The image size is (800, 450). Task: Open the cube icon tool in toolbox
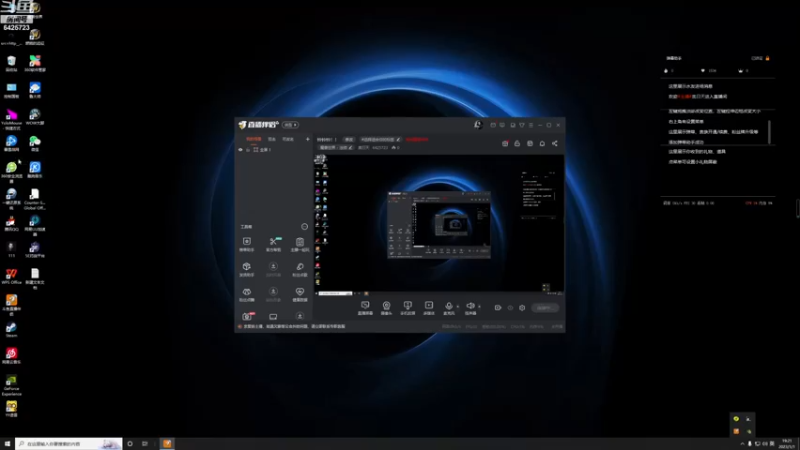(247, 269)
